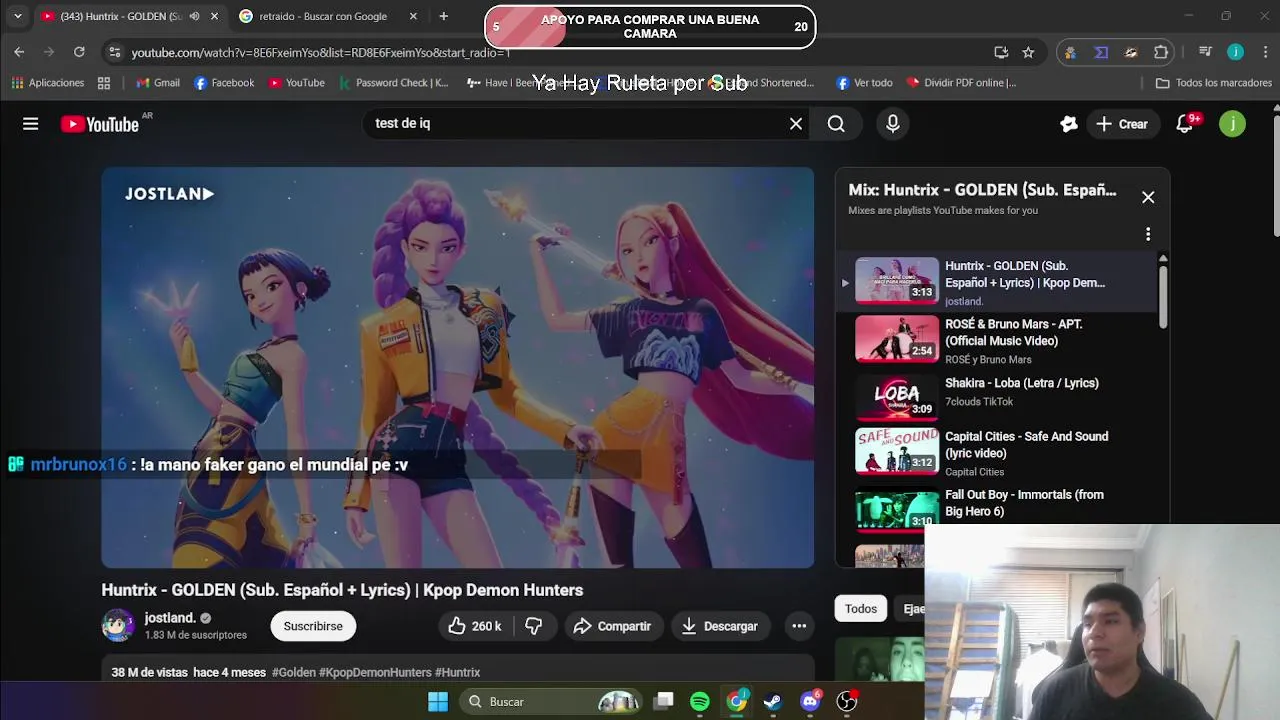Open the Facebook bookmark
Screen dimensions: 1280x720
pyautogui.click(x=224, y=83)
